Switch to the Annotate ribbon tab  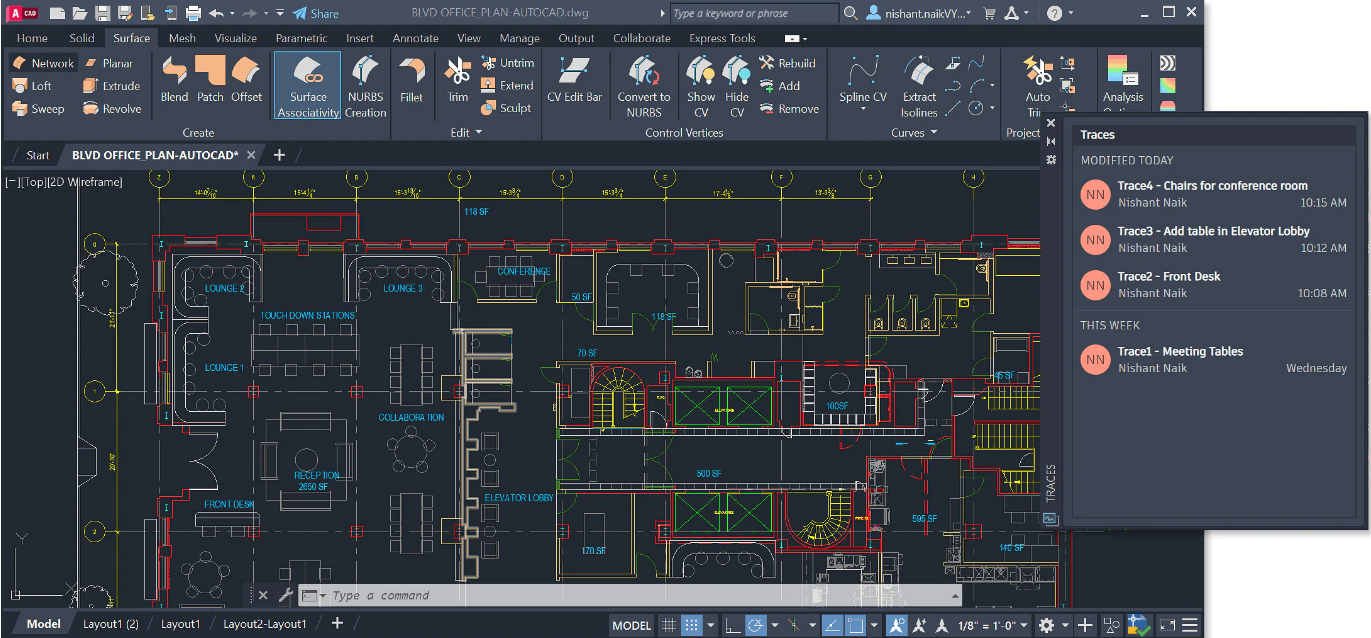pos(415,38)
